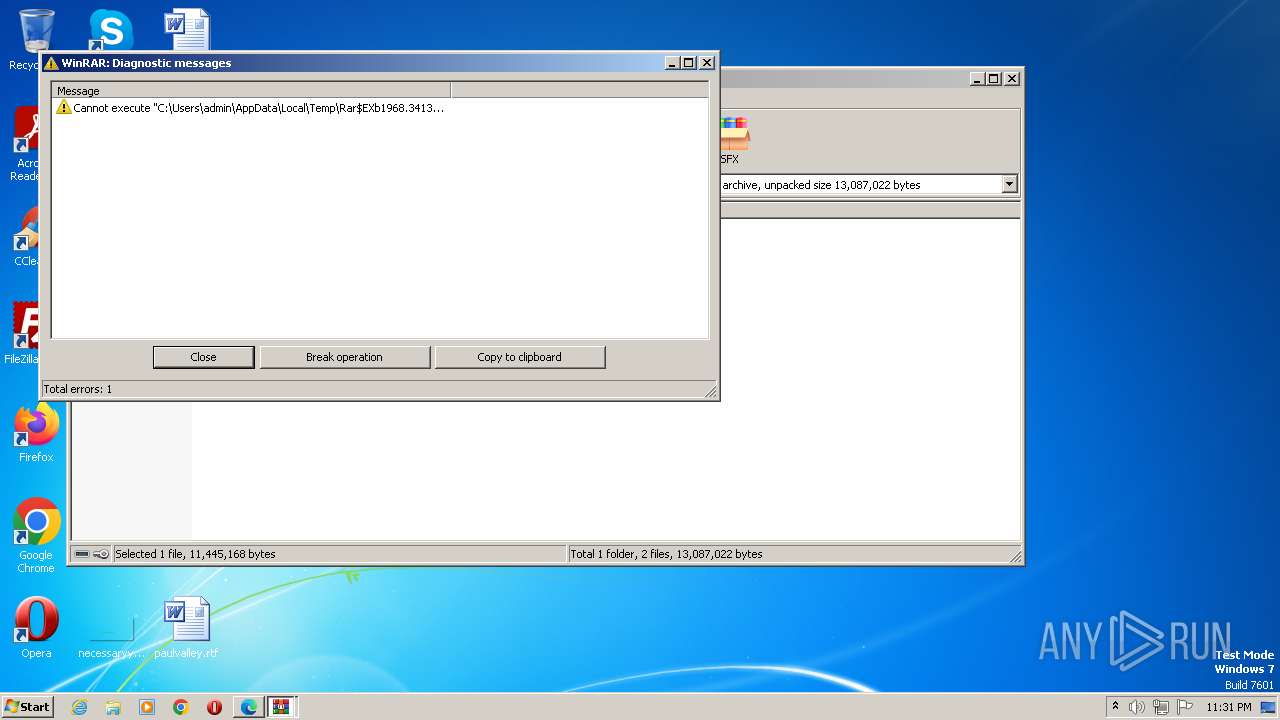This screenshot has height=720, width=1280.
Task: Open the Firefox desktop shortcut
Action: click(36, 433)
